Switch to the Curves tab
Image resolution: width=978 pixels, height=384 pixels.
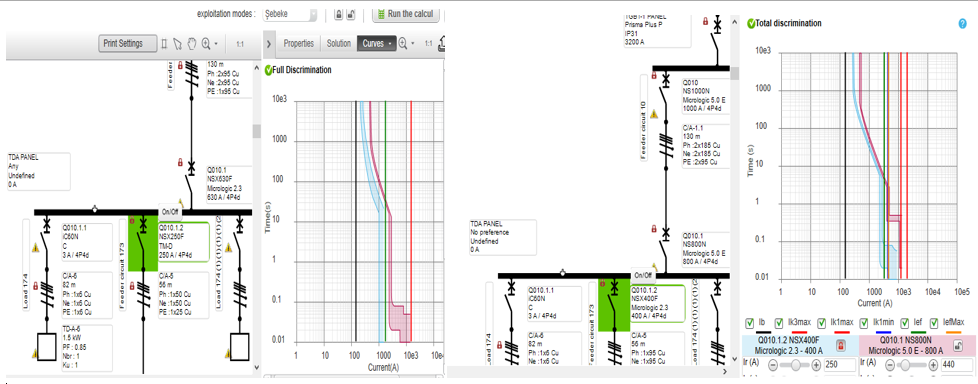tap(377, 44)
